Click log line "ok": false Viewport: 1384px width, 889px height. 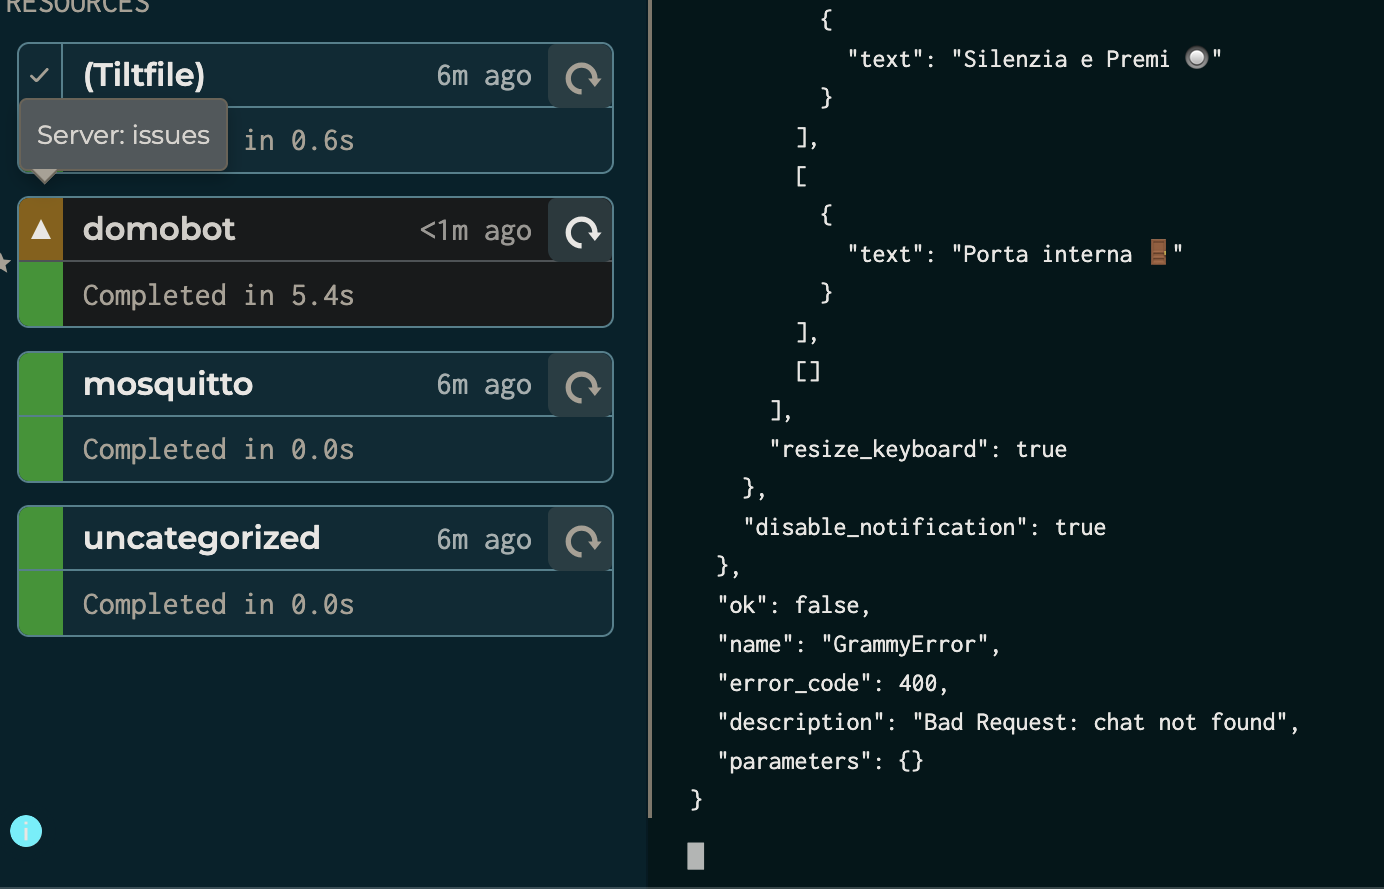(x=794, y=605)
